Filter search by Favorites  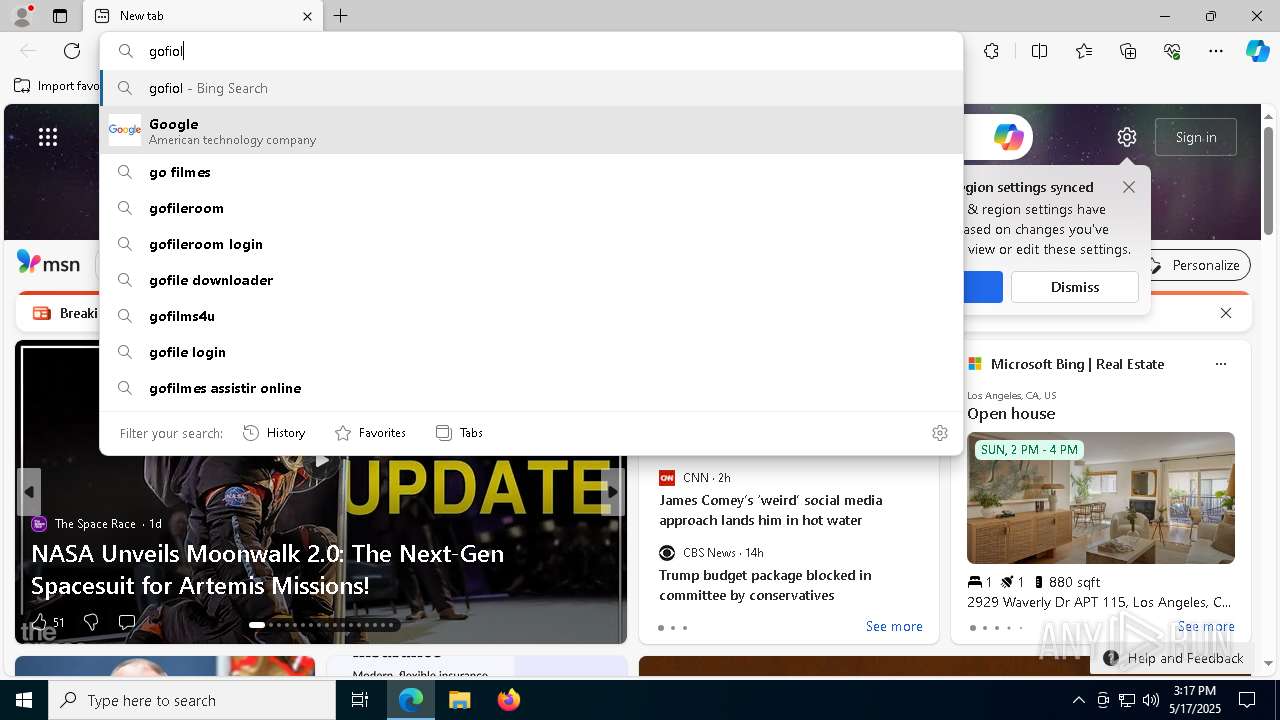[x=370, y=433]
